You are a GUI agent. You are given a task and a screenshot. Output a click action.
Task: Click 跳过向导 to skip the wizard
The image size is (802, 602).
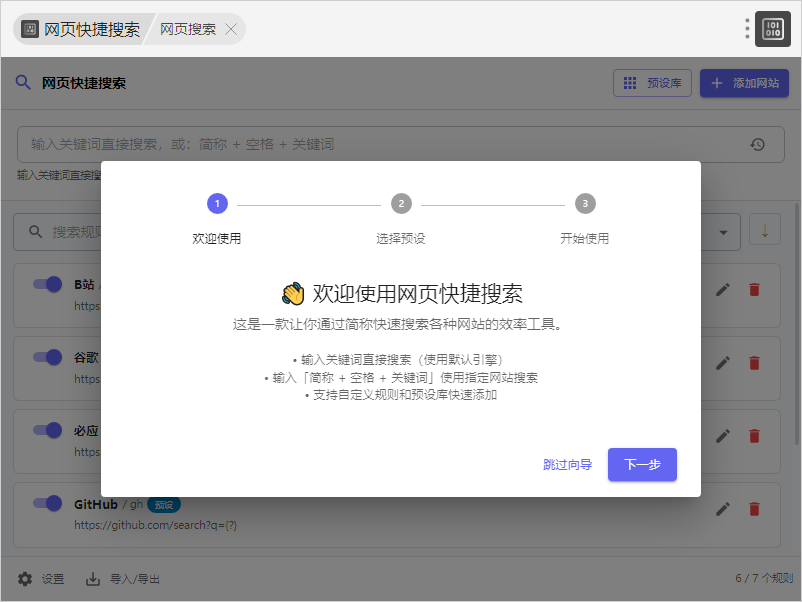pyautogui.click(x=567, y=464)
